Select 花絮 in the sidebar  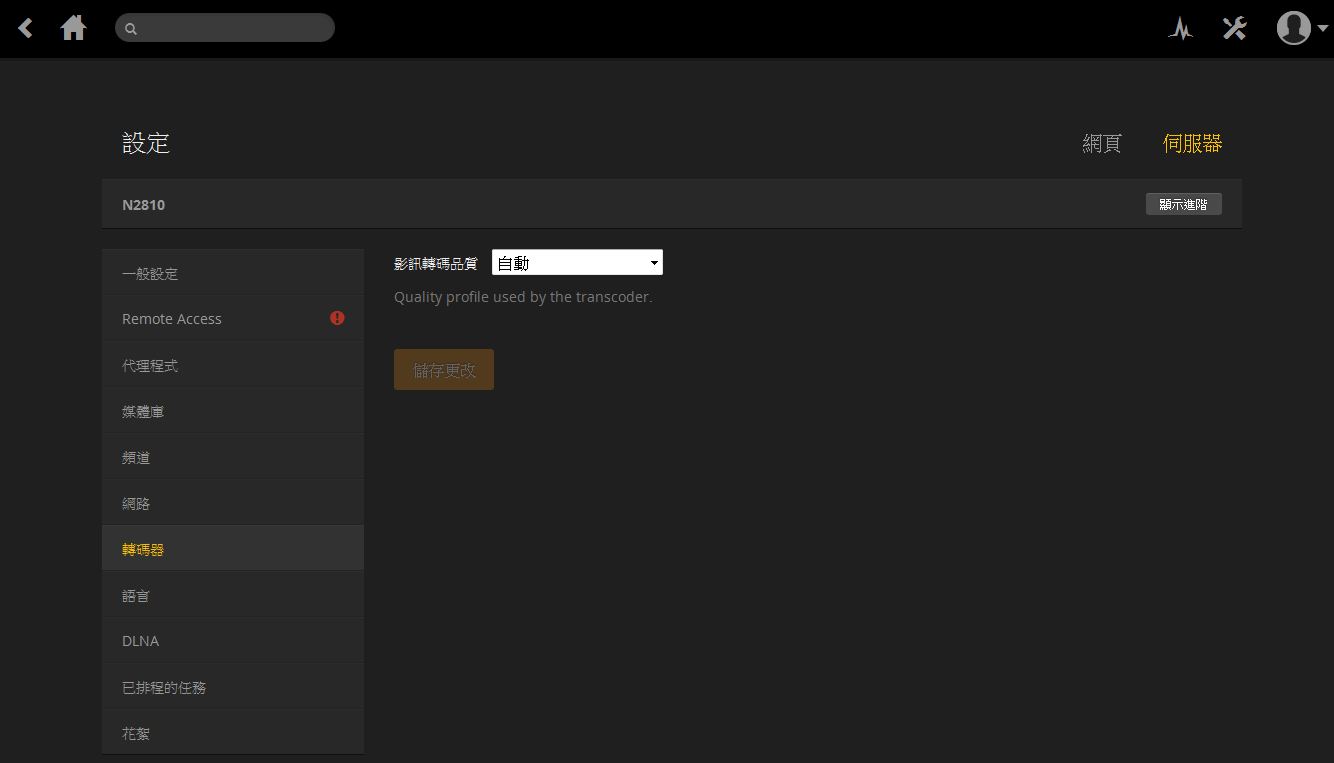233,733
